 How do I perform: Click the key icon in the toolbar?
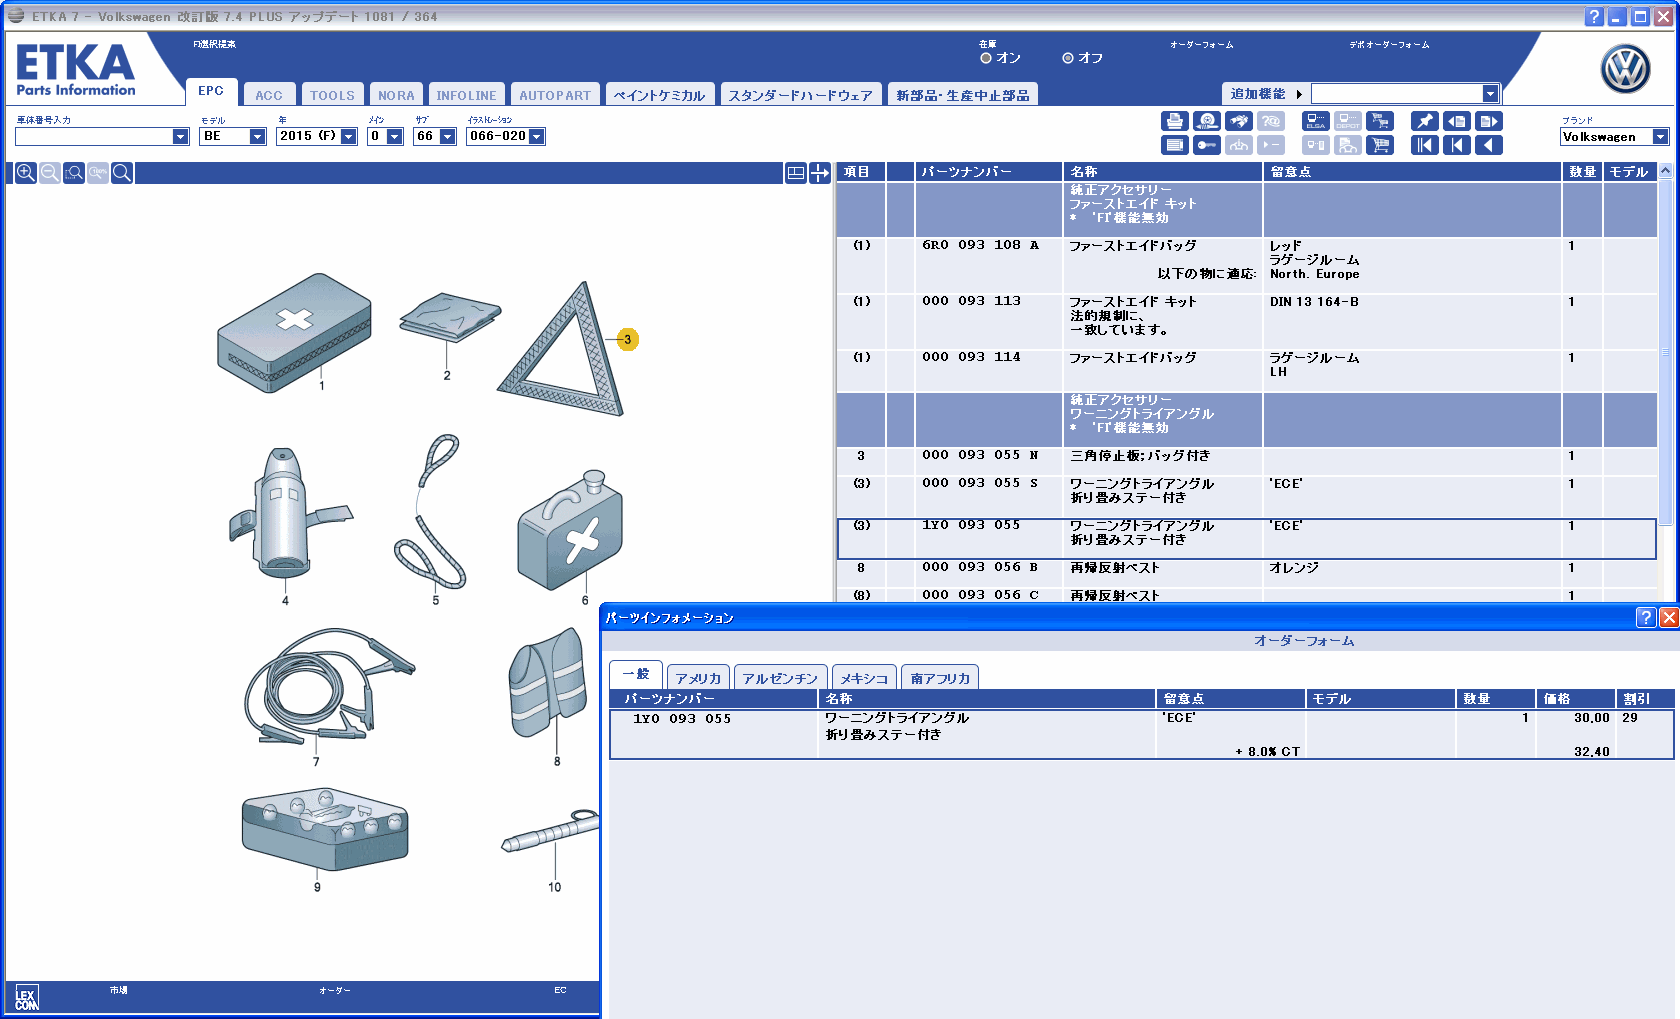pos(1207,145)
